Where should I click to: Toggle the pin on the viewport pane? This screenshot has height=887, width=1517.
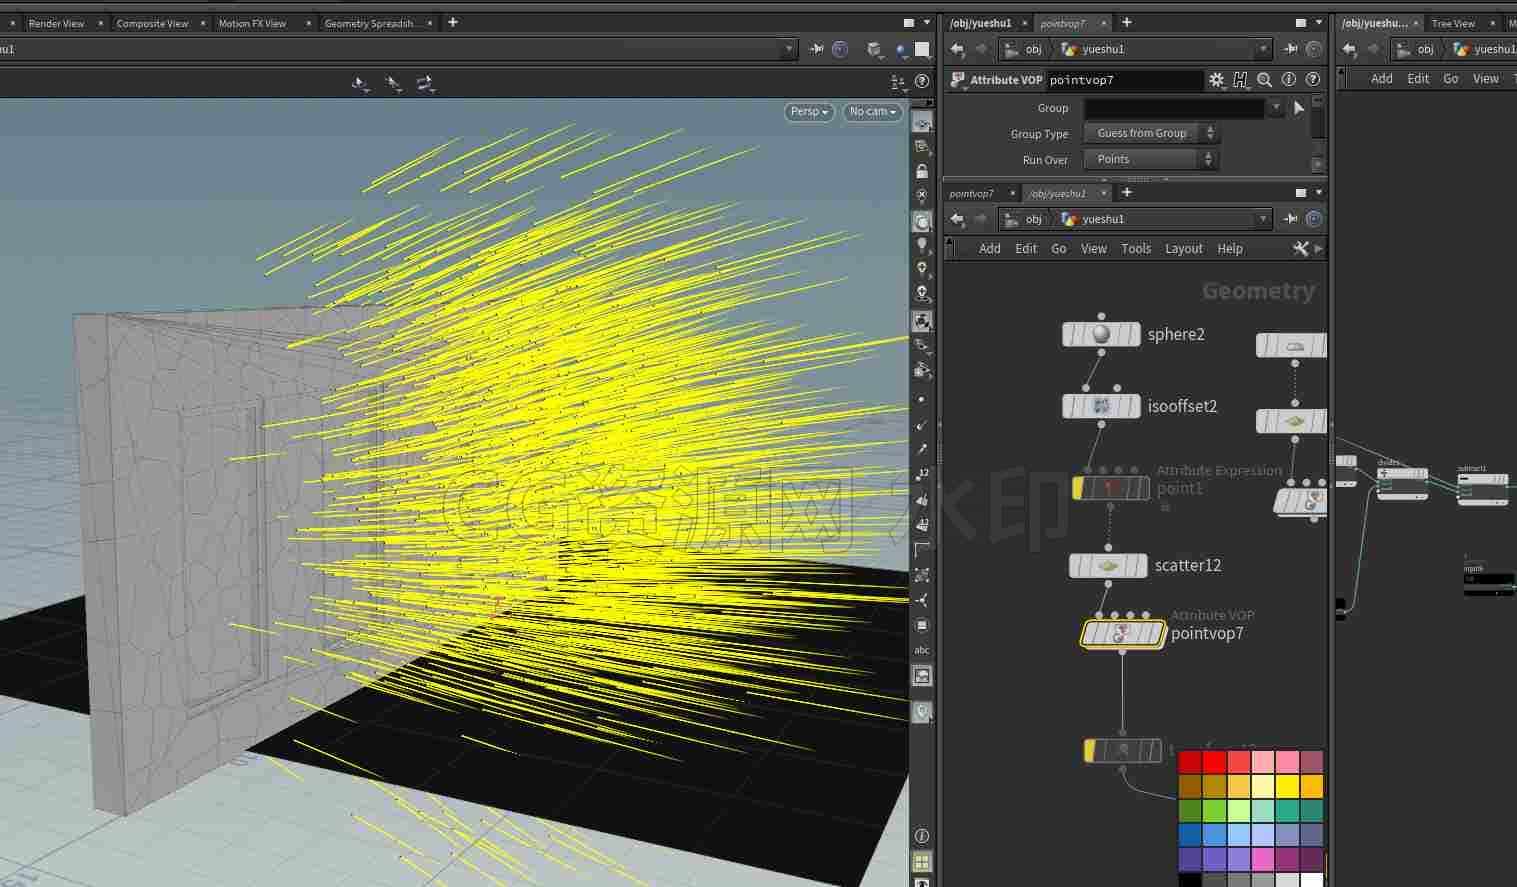point(816,49)
